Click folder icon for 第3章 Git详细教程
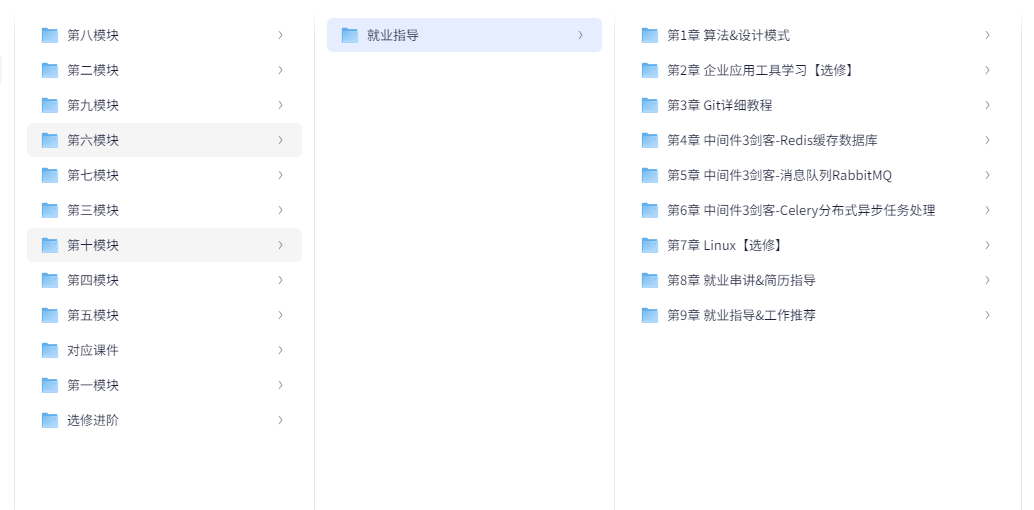The width and height of the screenshot is (1034, 510). [x=650, y=105]
